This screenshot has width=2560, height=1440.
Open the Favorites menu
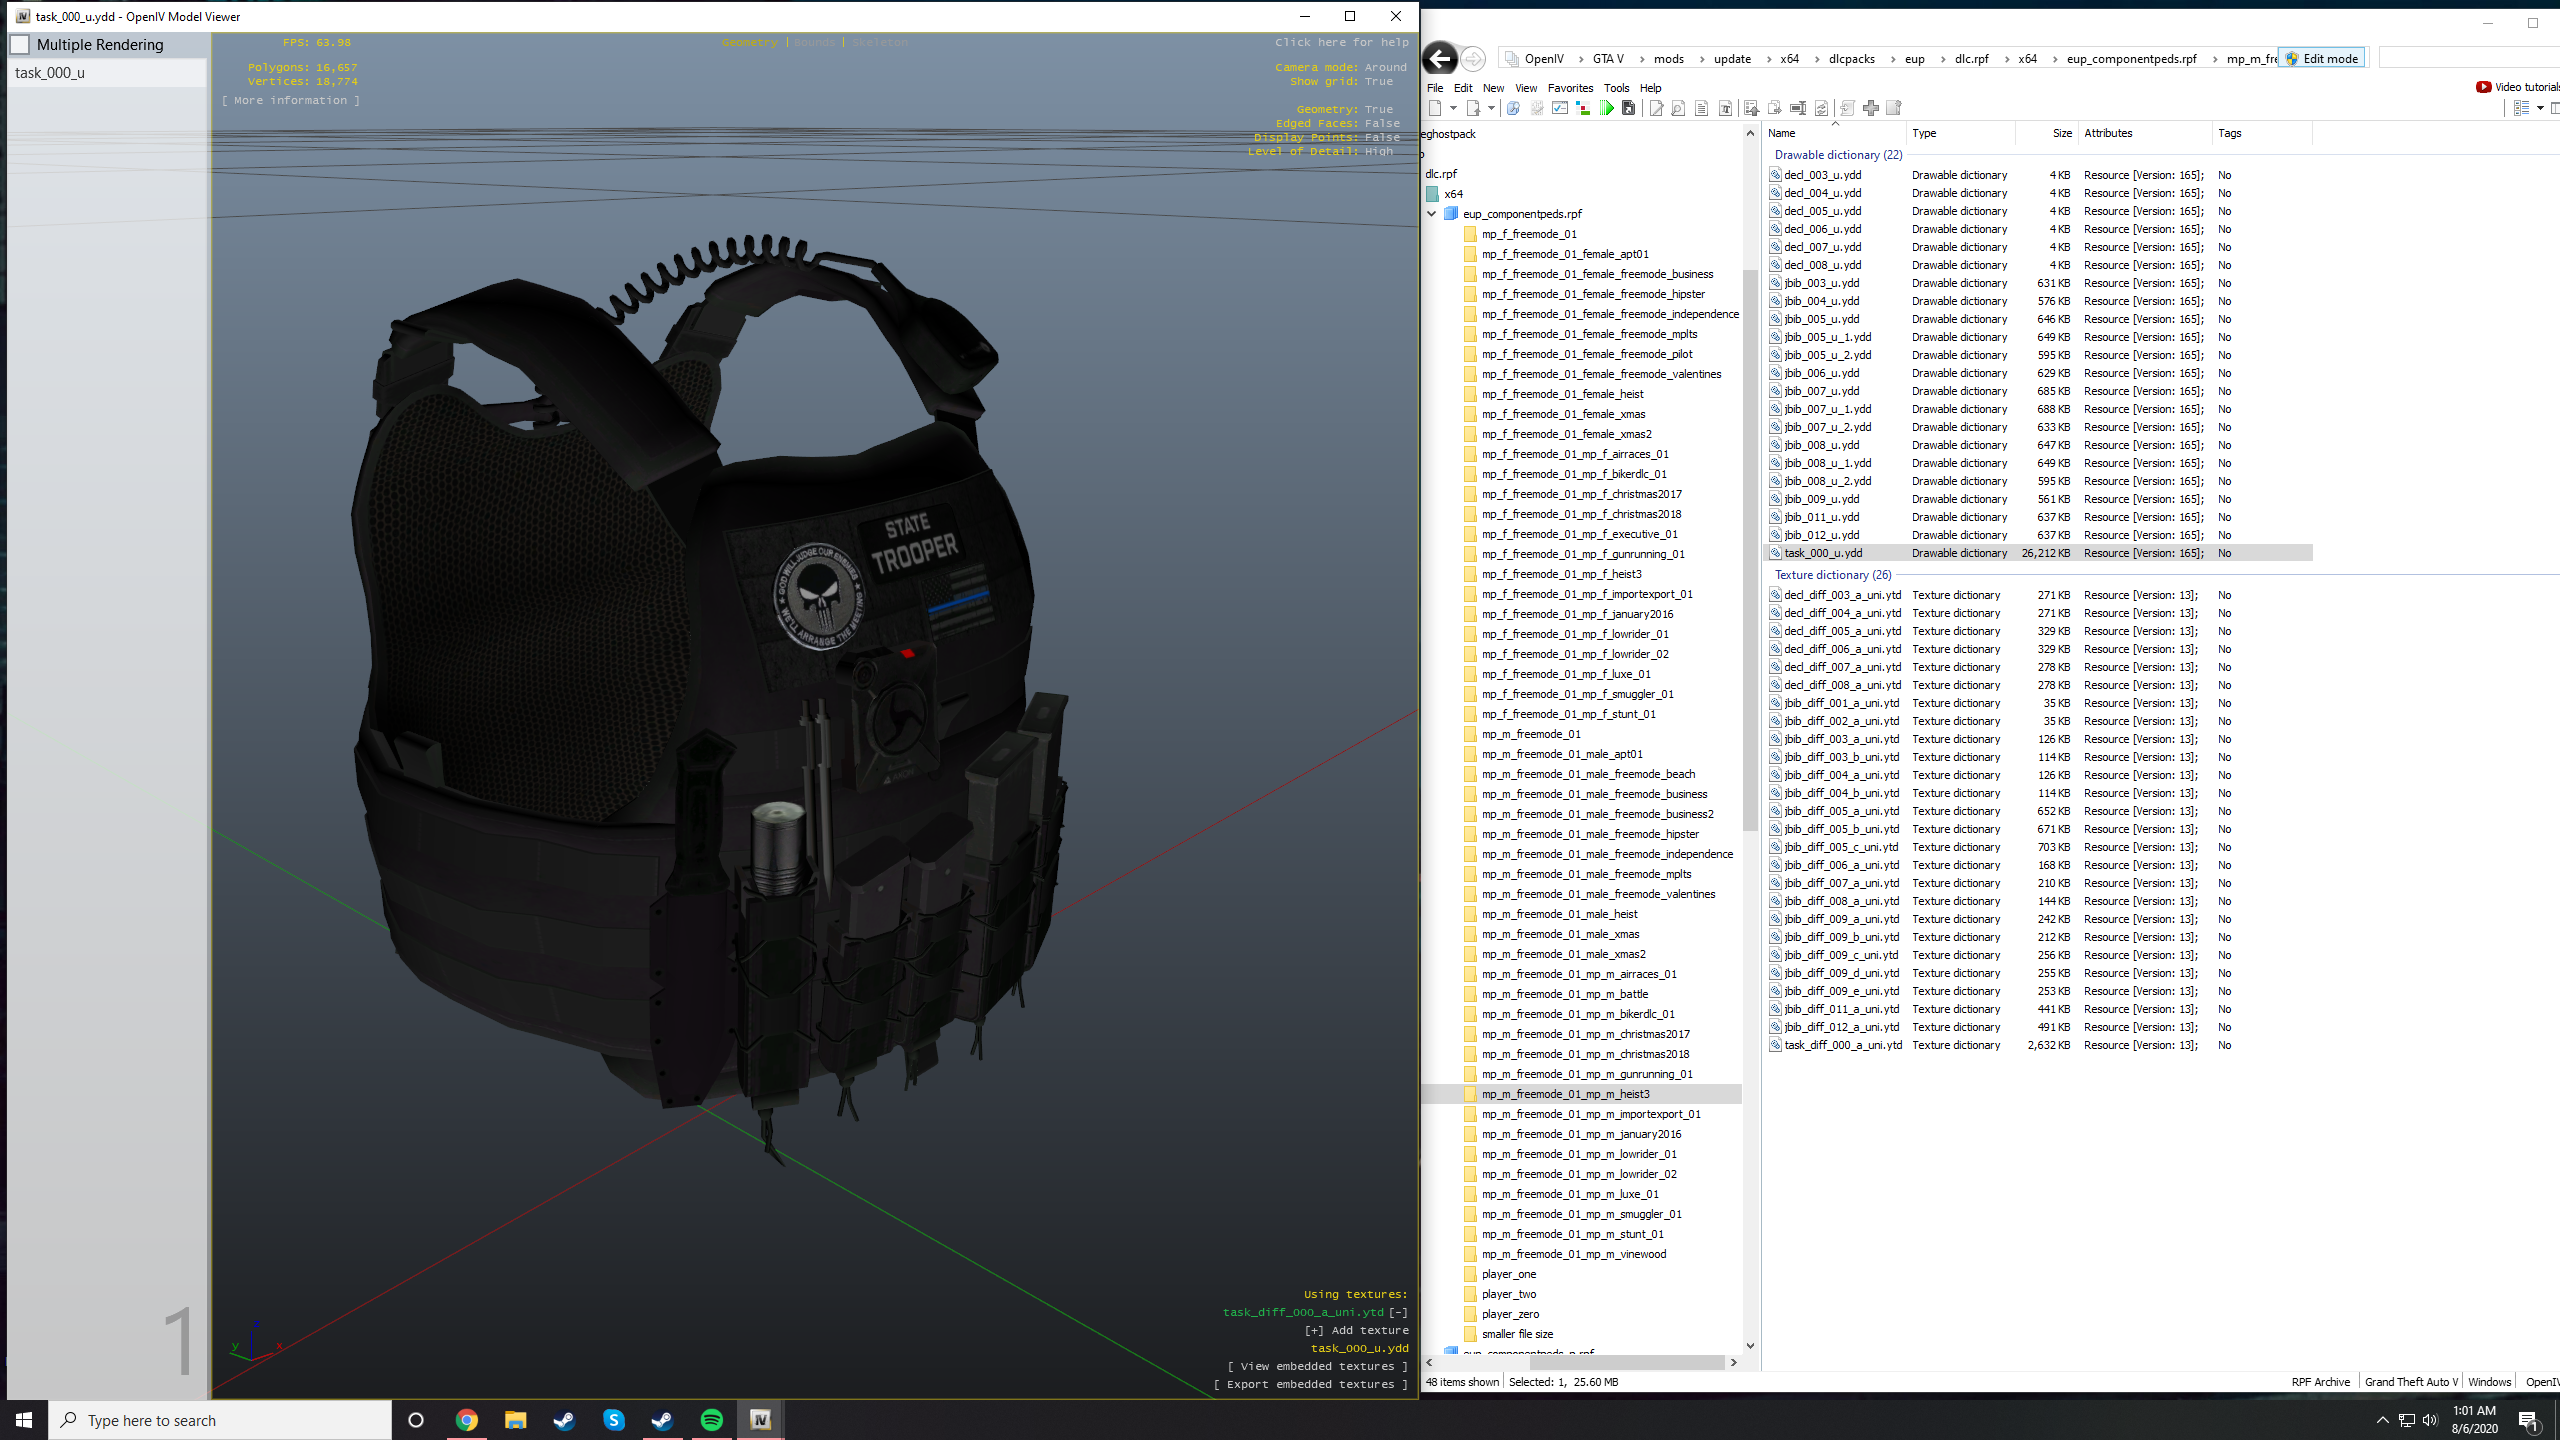(1570, 88)
